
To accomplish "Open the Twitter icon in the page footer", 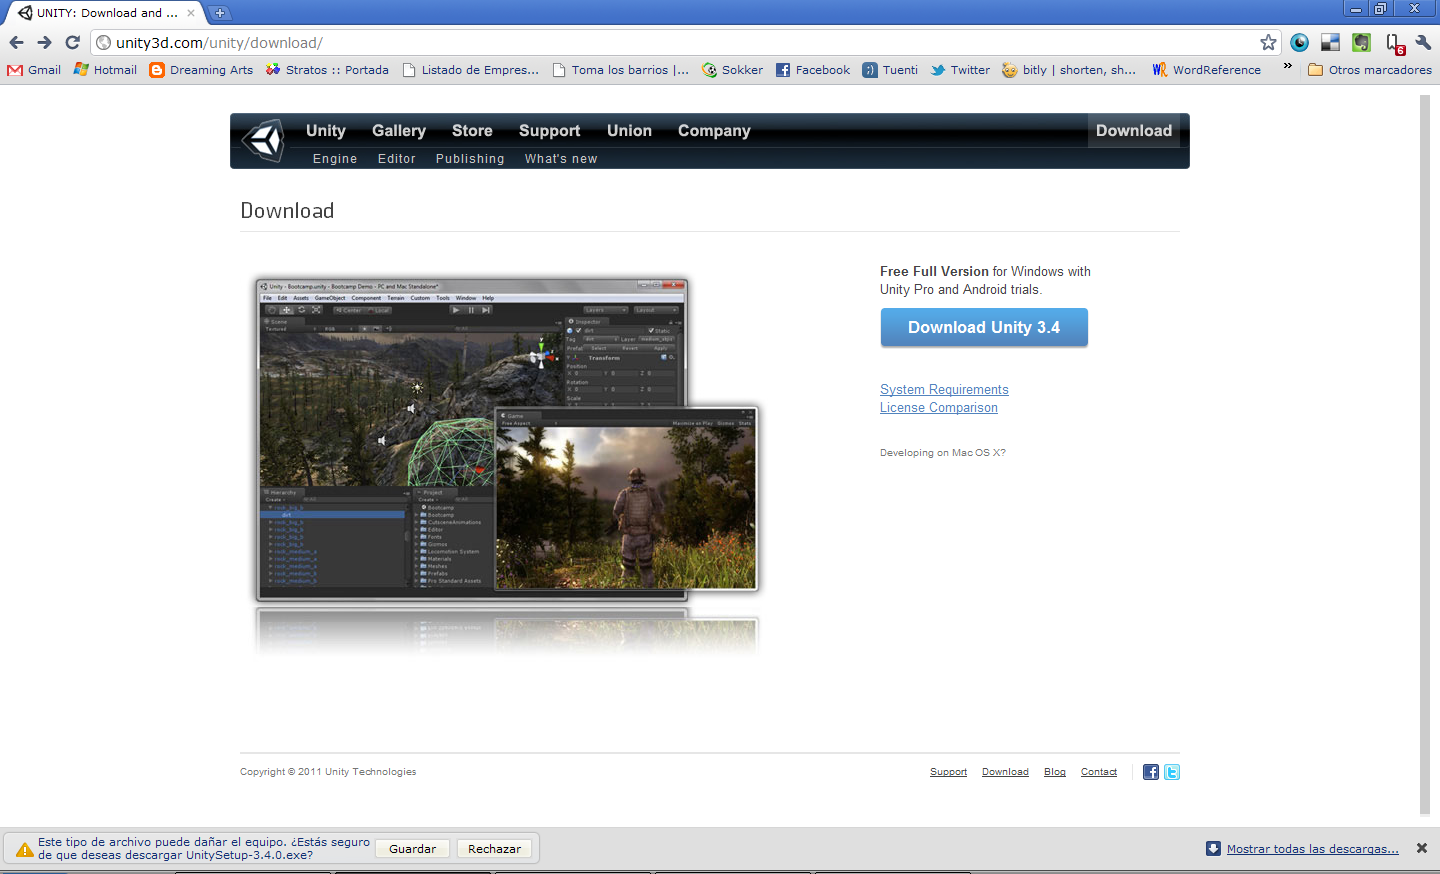I will coord(1172,772).
